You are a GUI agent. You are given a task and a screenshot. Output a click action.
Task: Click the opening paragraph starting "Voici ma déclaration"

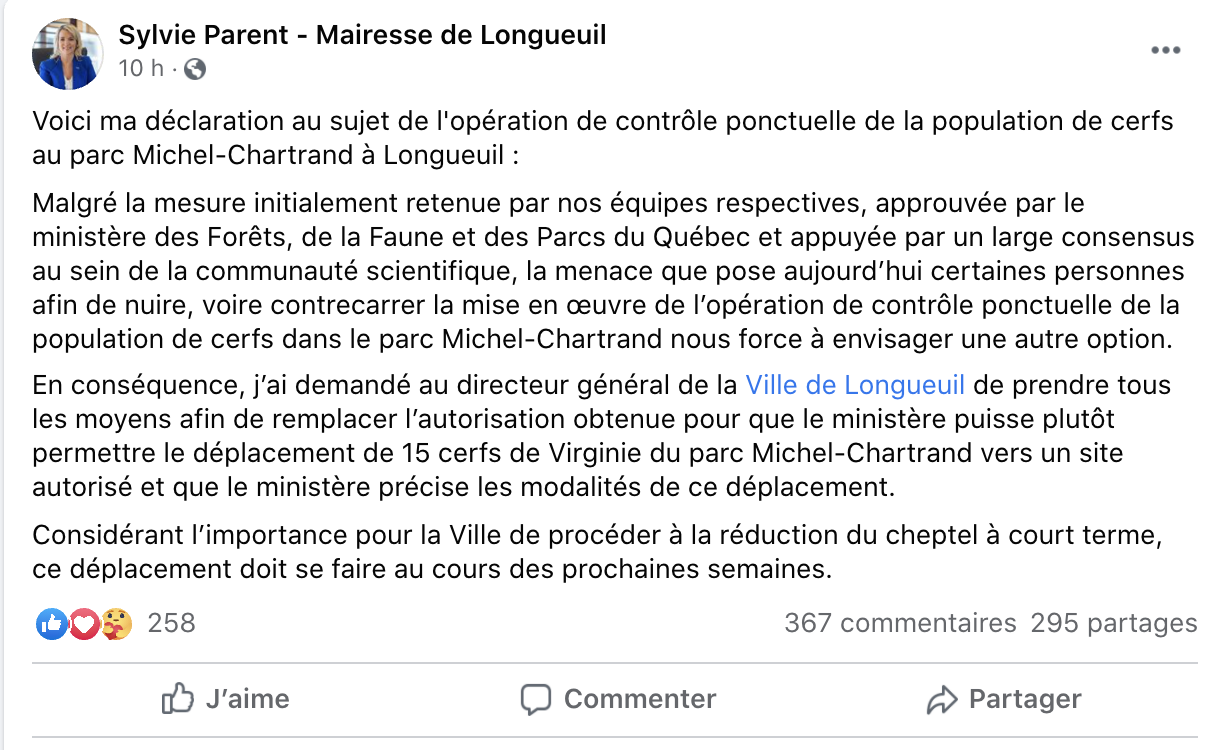(602, 139)
